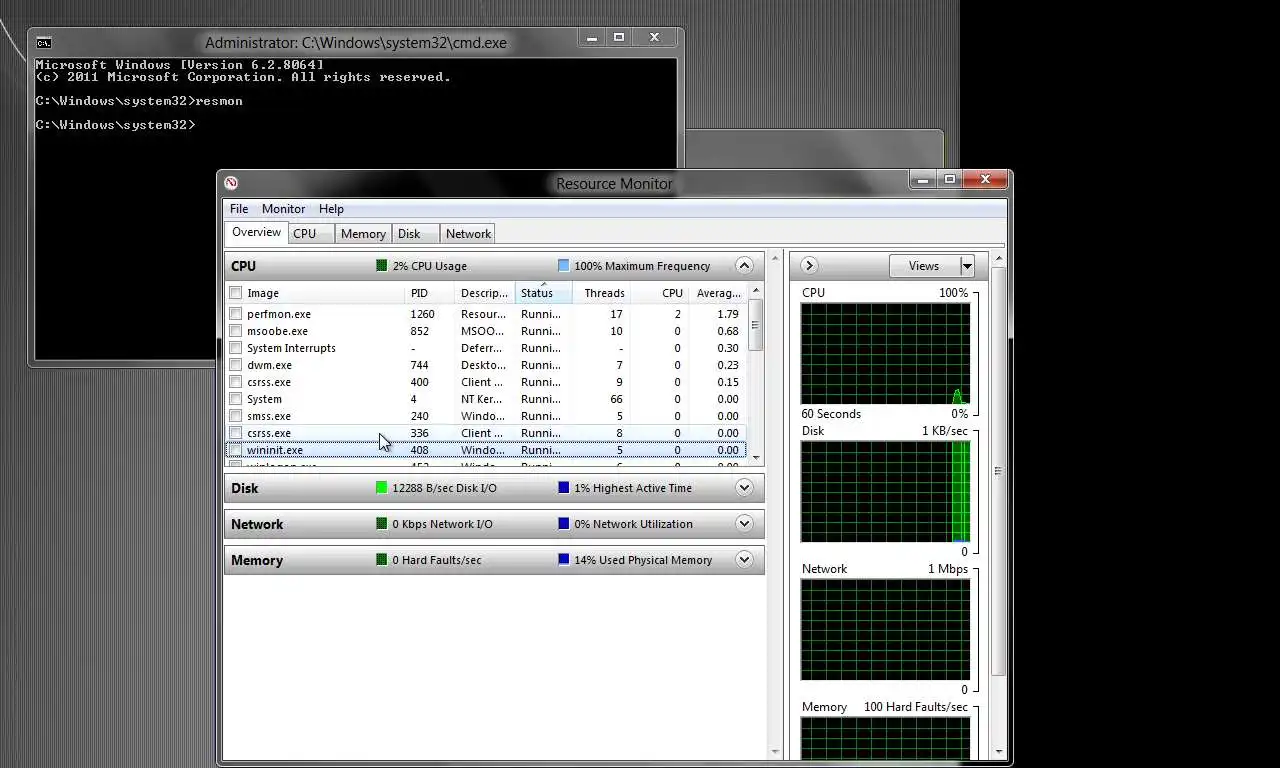Click the Resource Monitor title bar icon
This screenshot has height=768, width=1280.
pos(231,183)
